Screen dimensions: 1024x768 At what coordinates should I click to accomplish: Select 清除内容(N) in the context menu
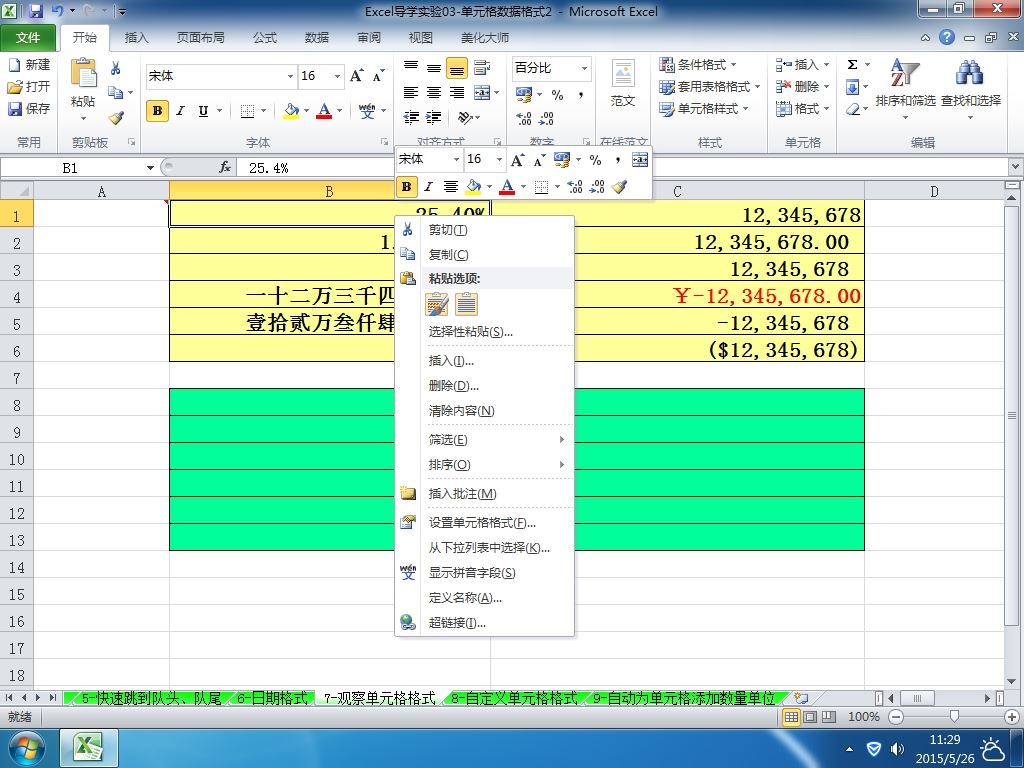[485, 411]
